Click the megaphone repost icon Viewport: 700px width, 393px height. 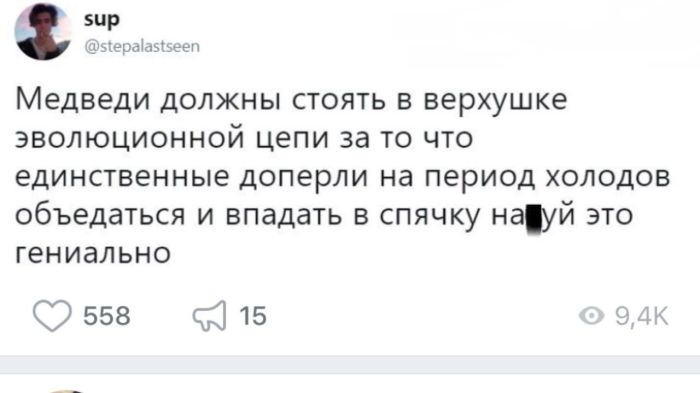point(209,315)
